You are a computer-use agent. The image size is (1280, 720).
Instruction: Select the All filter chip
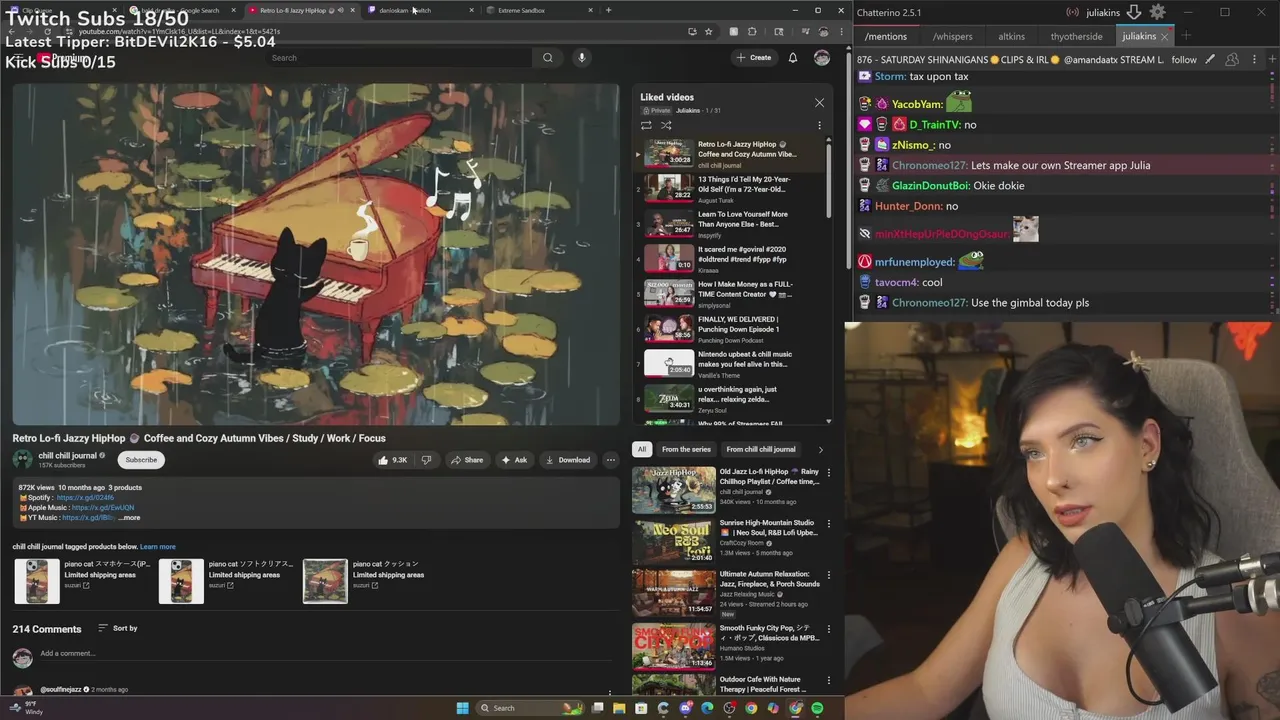pyautogui.click(x=642, y=449)
